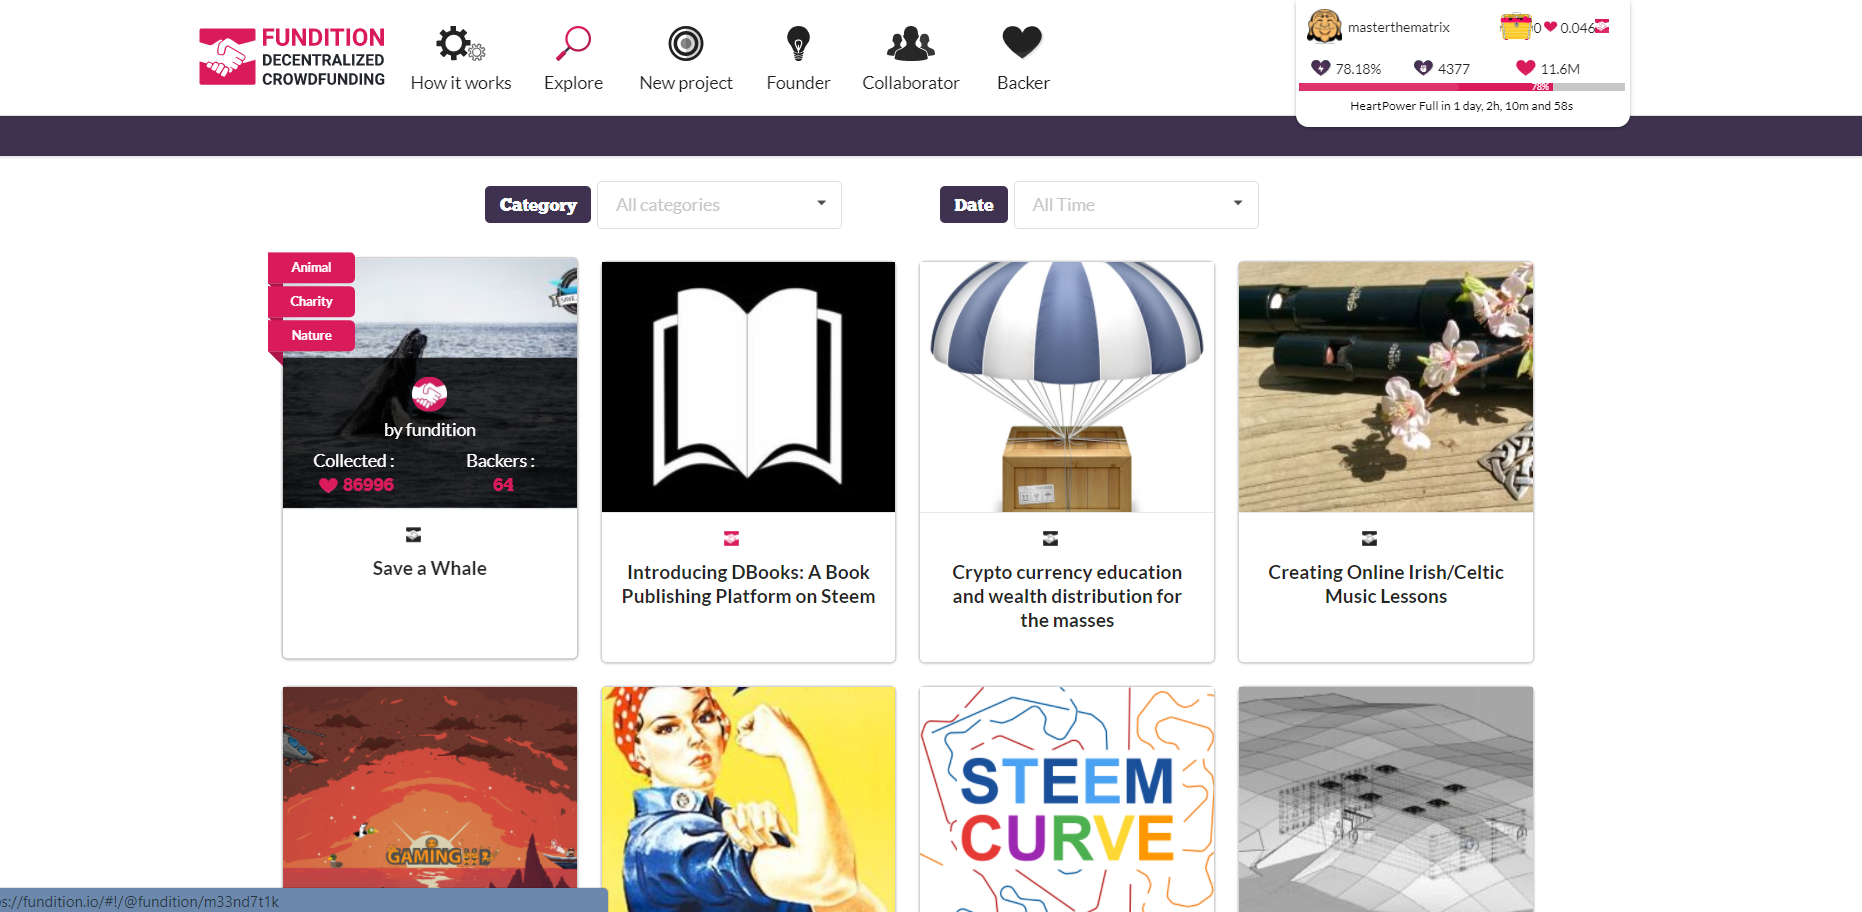The height and width of the screenshot is (912, 1862).
Task: Open Explore via the magnifier icon
Action: tap(574, 43)
